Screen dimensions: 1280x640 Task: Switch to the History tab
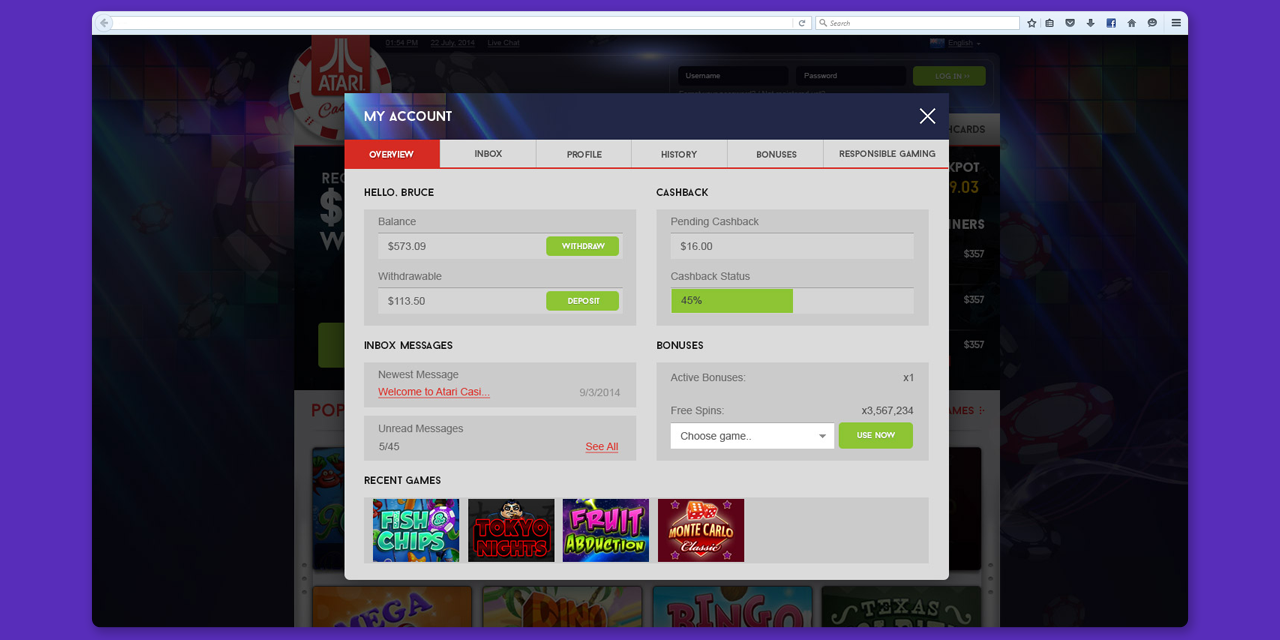679,154
